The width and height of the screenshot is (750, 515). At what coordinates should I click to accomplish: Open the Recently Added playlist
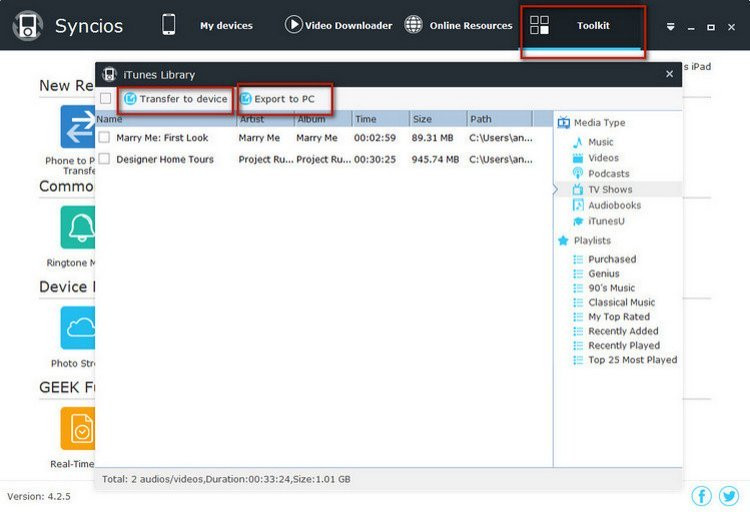[623, 331]
